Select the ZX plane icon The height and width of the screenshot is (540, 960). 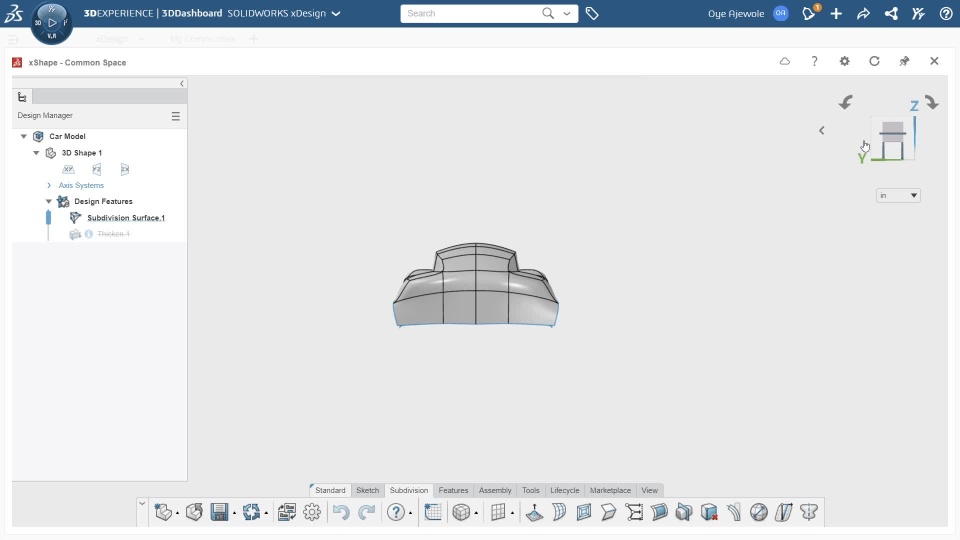pos(125,169)
